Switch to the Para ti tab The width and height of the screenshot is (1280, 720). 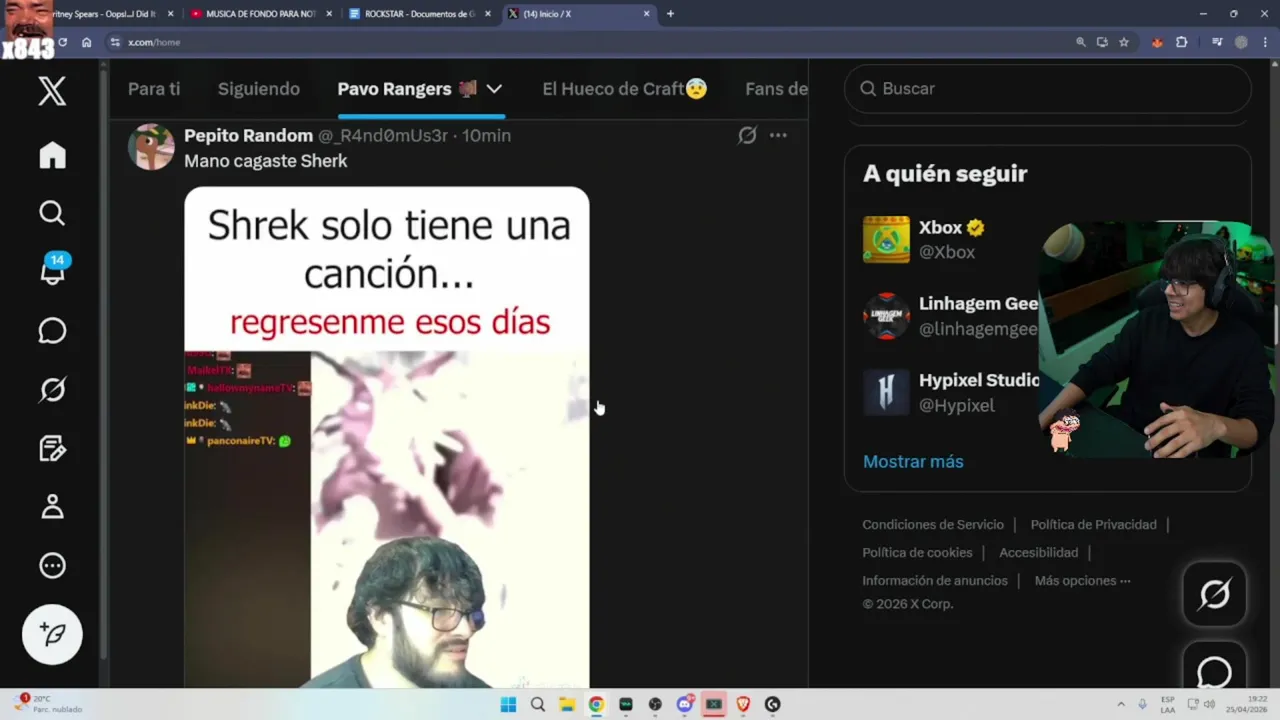(x=154, y=89)
